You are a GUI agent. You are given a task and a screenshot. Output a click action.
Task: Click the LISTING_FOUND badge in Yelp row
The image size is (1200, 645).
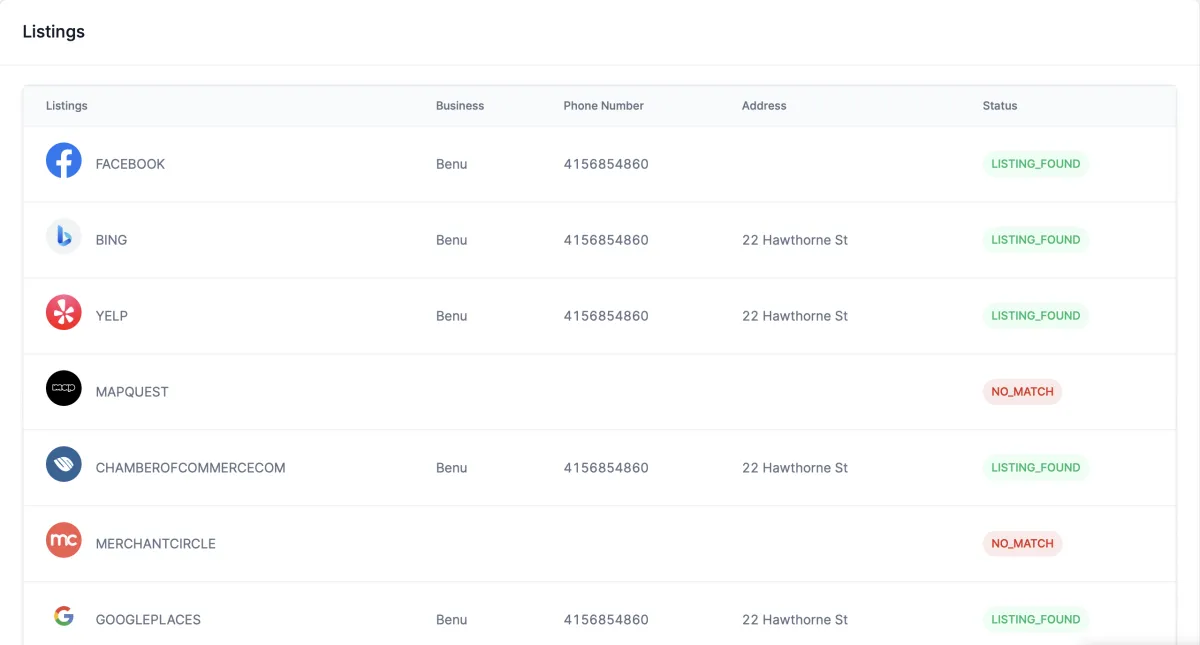[1035, 316]
